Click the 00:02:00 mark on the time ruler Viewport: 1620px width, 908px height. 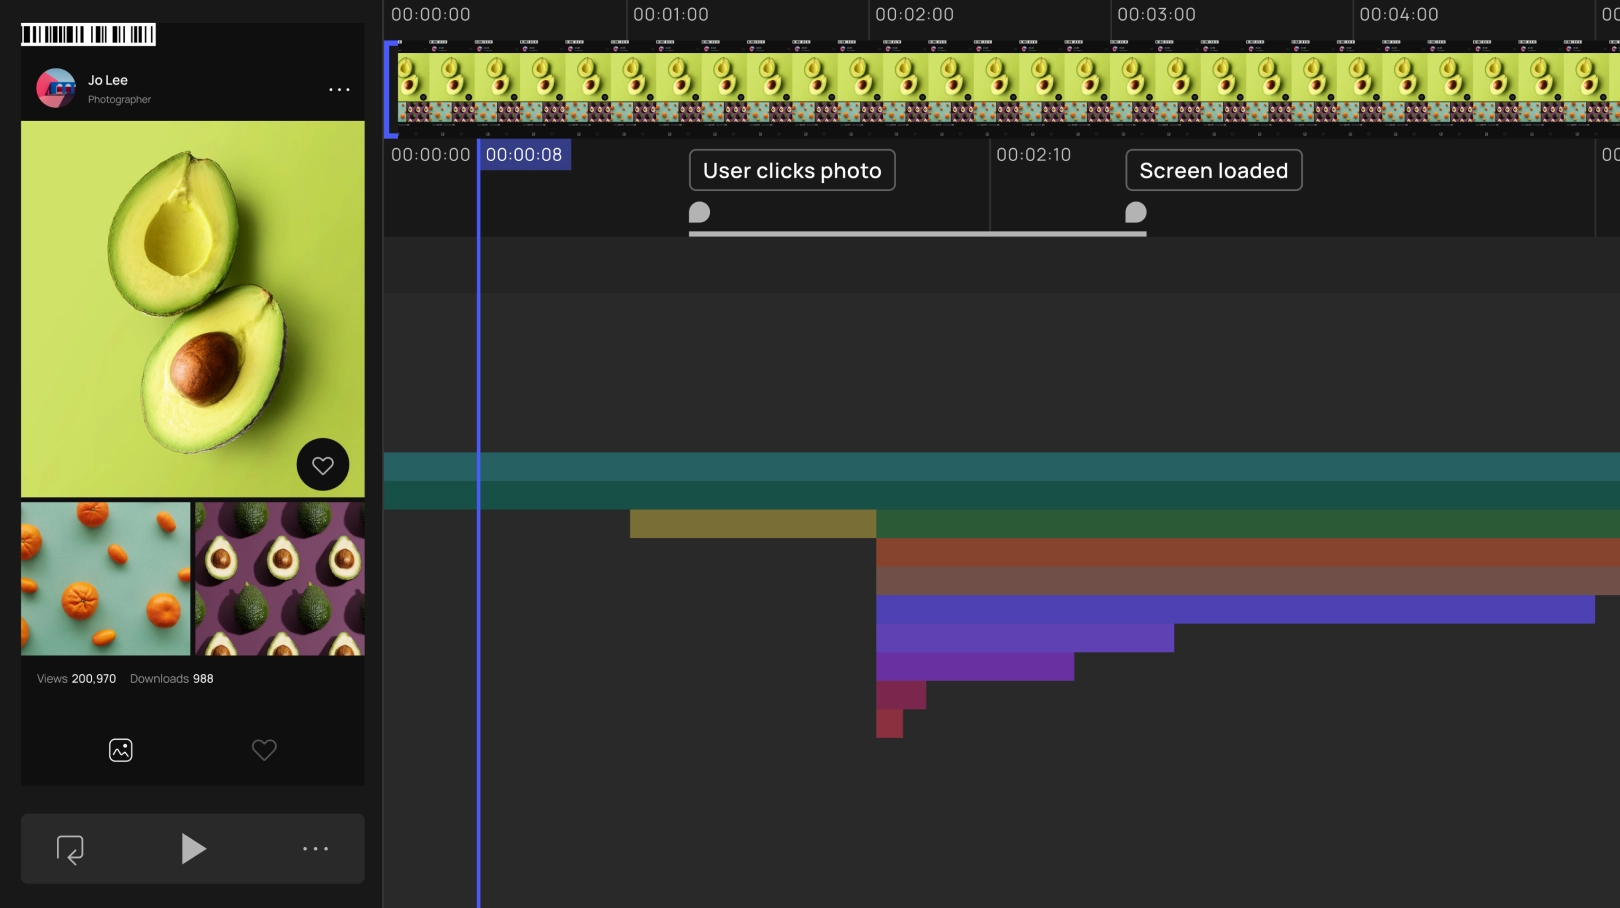point(914,15)
